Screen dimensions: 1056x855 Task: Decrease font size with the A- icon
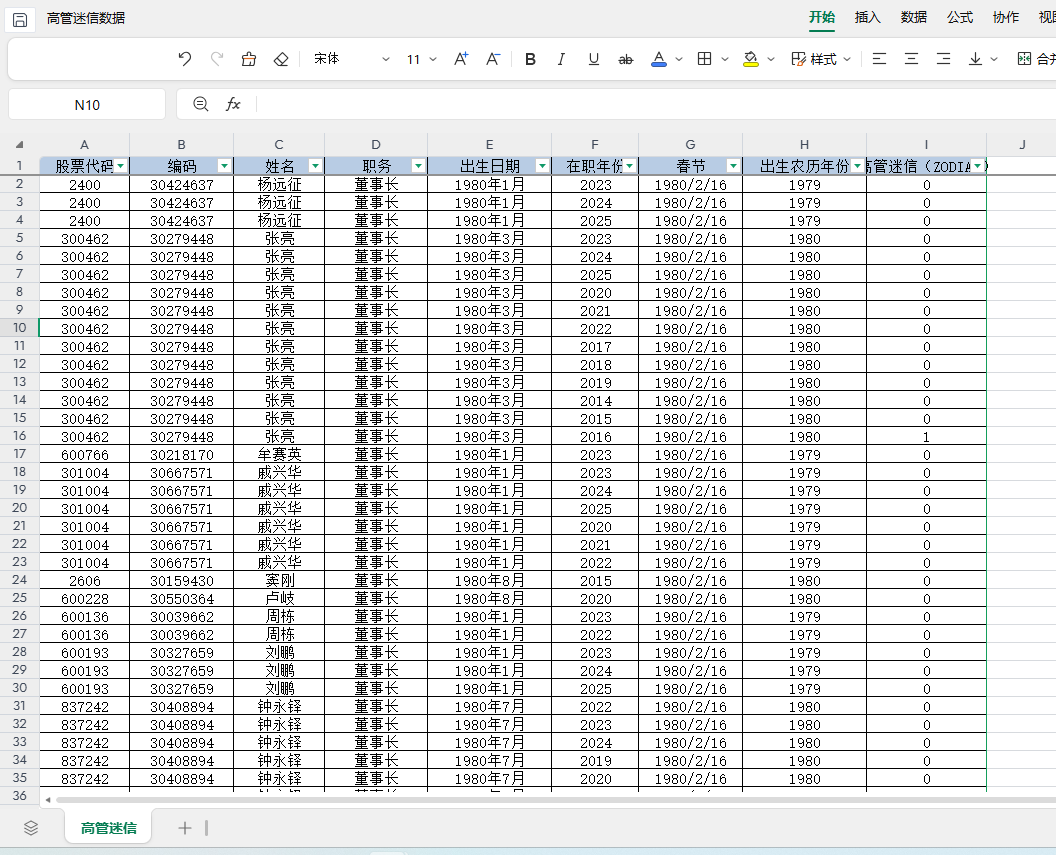(x=492, y=59)
